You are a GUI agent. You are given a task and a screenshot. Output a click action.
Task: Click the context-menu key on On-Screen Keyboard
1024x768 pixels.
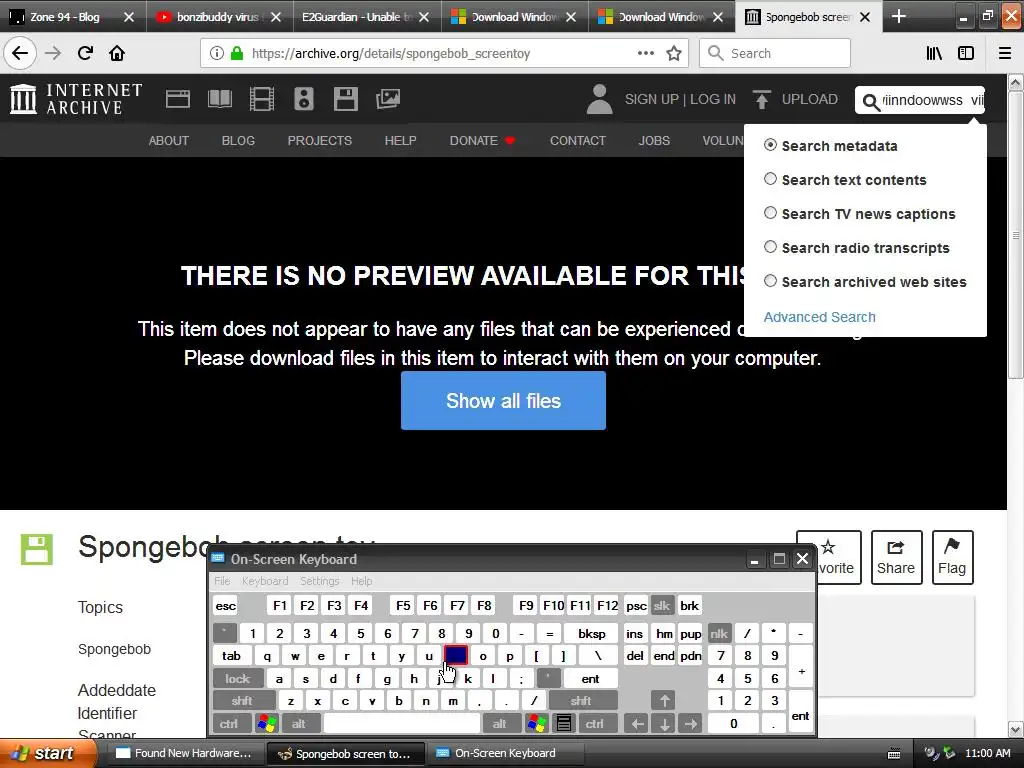coord(564,723)
